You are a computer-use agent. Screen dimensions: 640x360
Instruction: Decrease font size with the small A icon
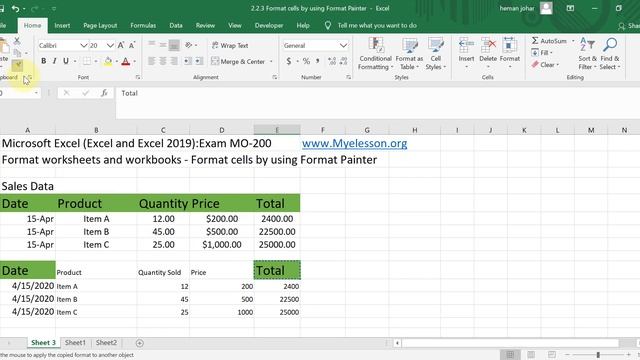pyautogui.click(x=132, y=45)
